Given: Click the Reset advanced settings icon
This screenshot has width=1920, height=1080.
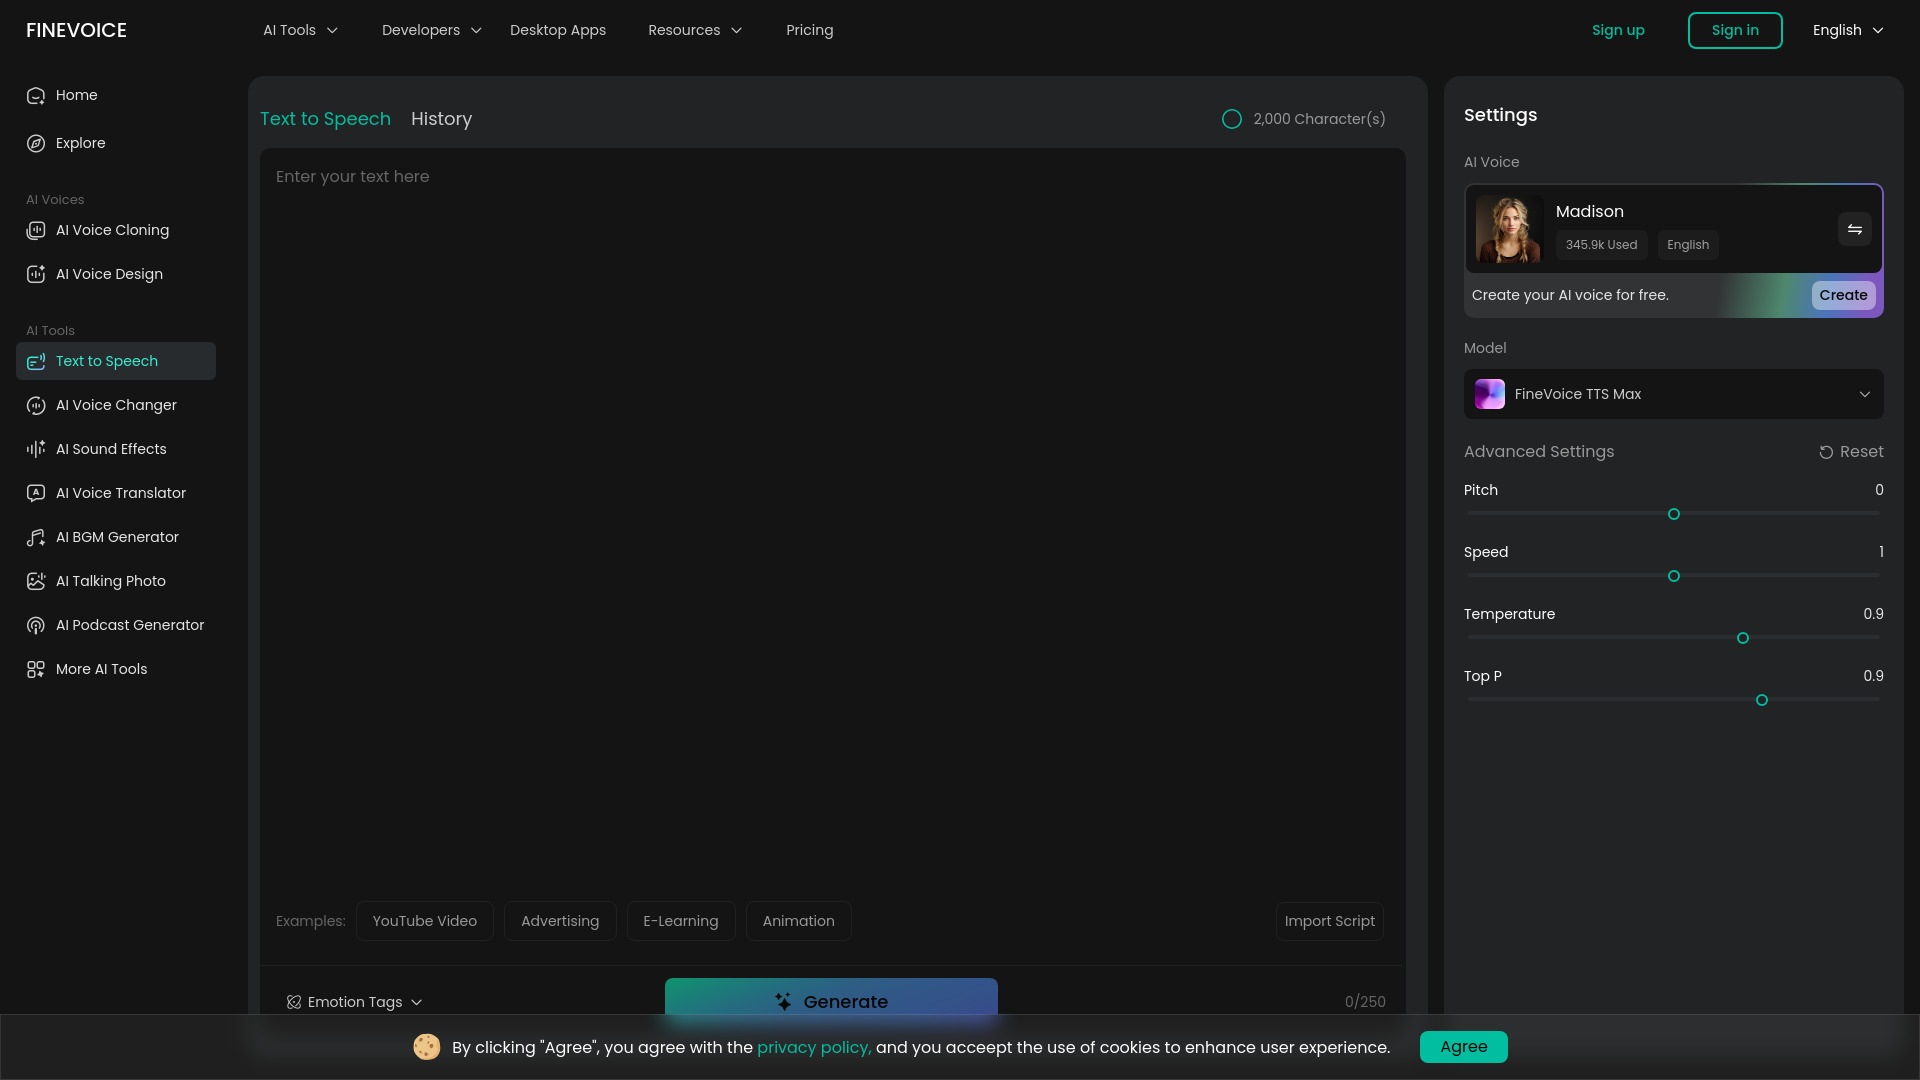Looking at the screenshot, I should tap(1826, 452).
